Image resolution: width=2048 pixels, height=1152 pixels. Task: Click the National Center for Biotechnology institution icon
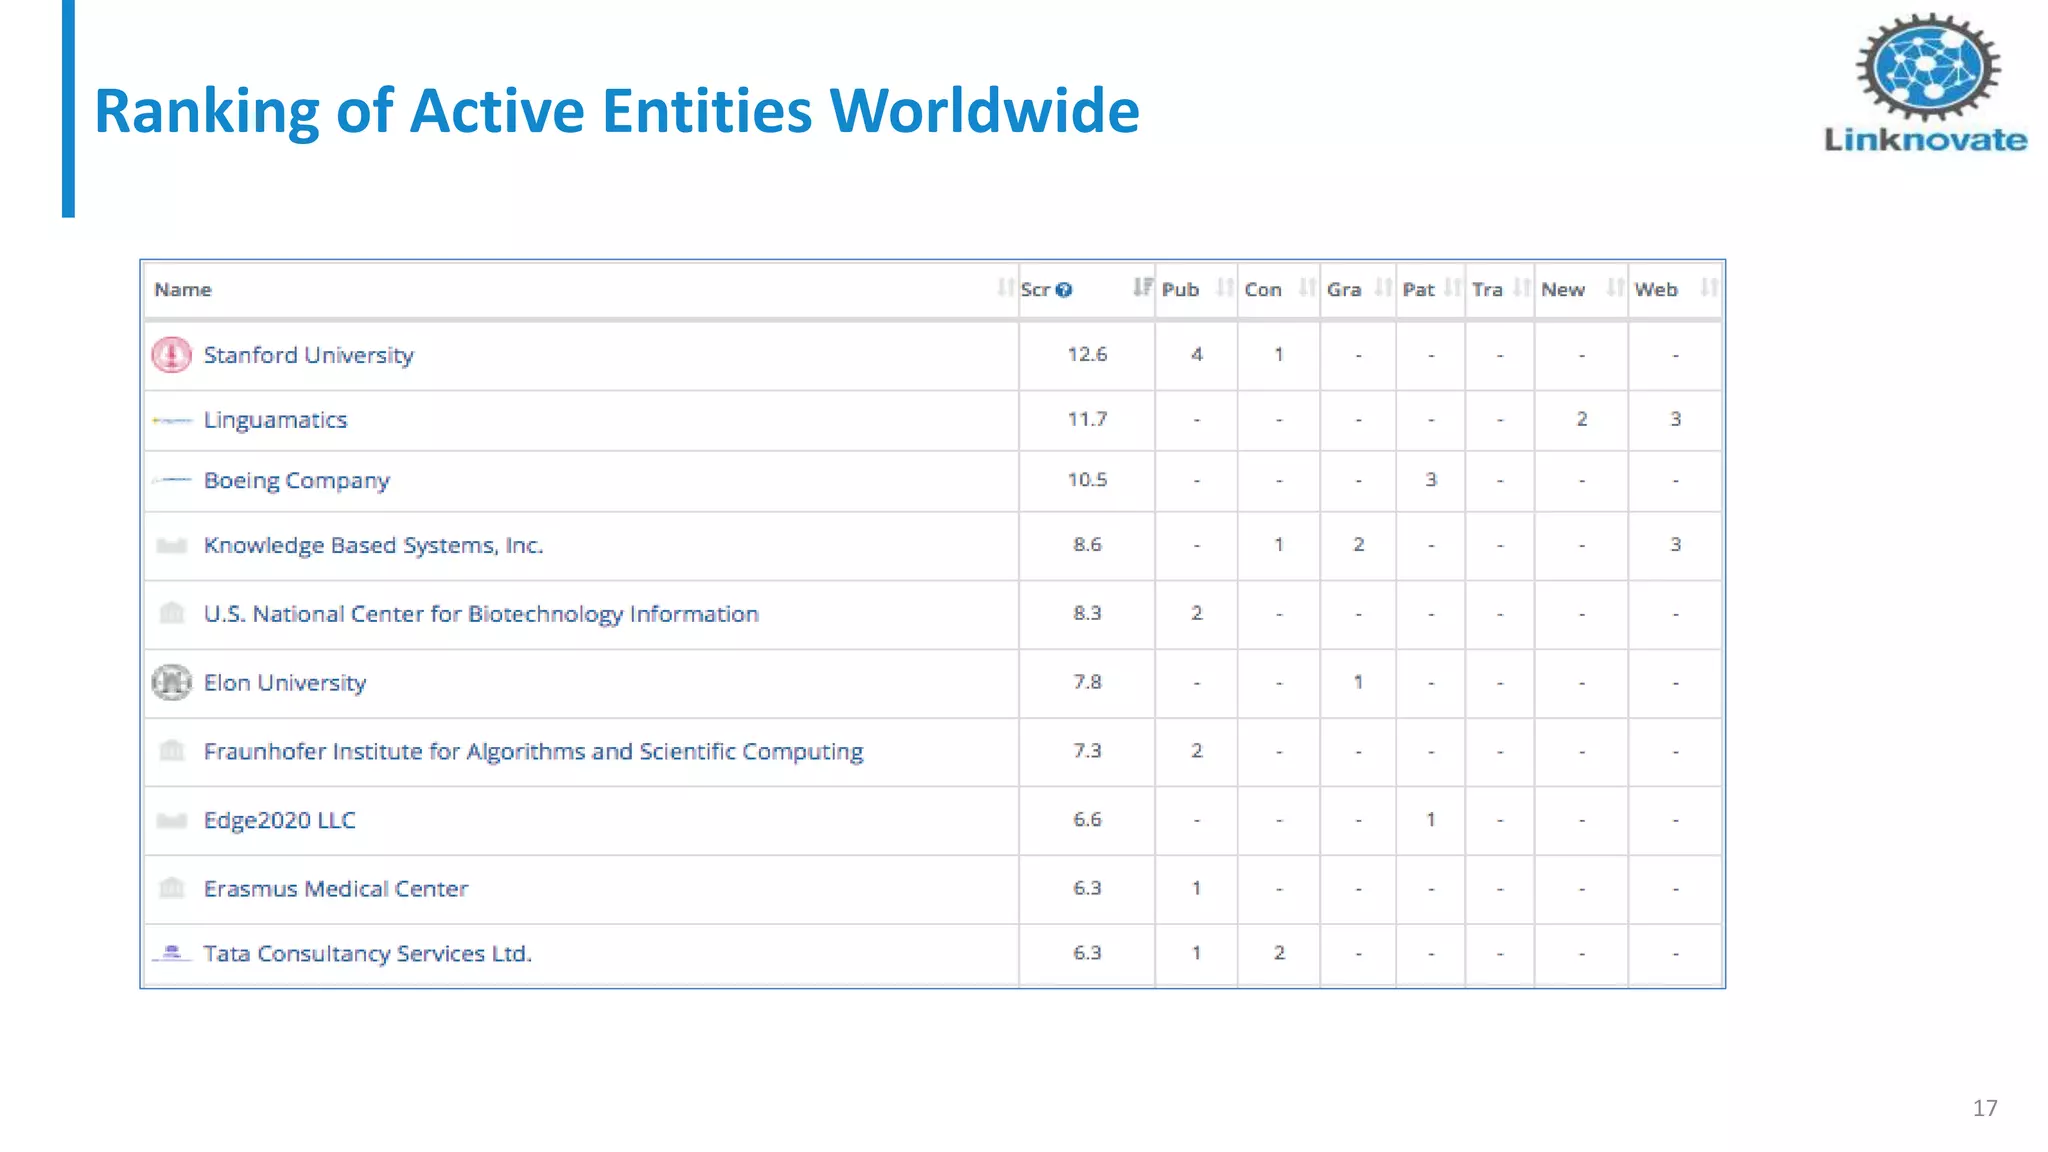(x=172, y=613)
